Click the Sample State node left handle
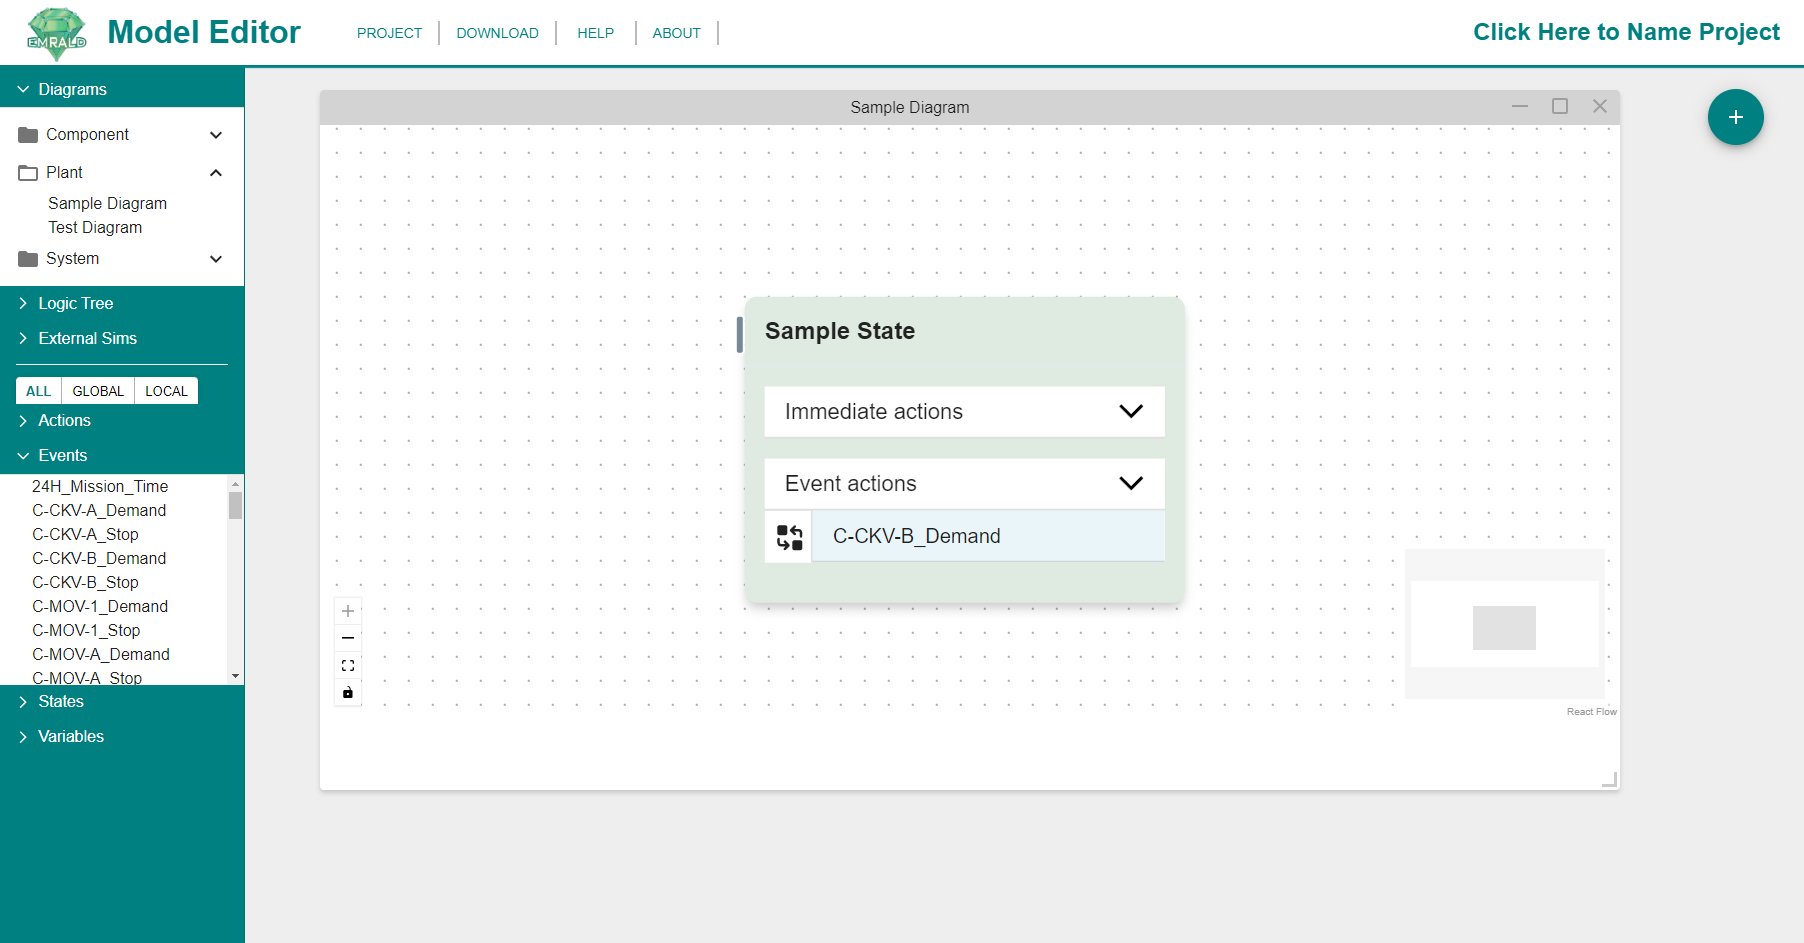 pyautogui.click(x=740, y=335)
